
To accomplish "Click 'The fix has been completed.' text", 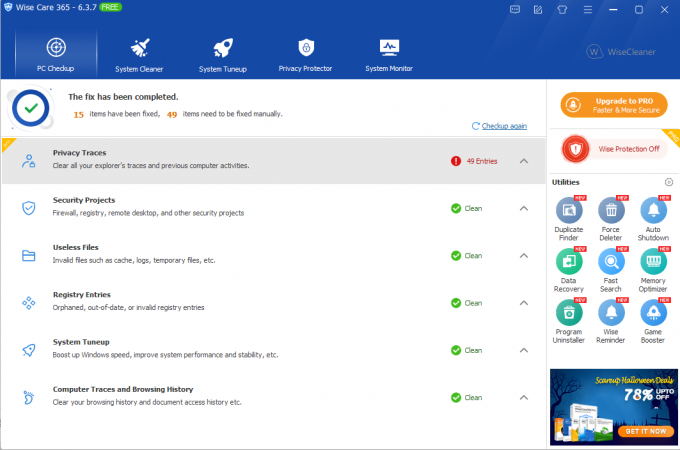I will coord(123,97).
